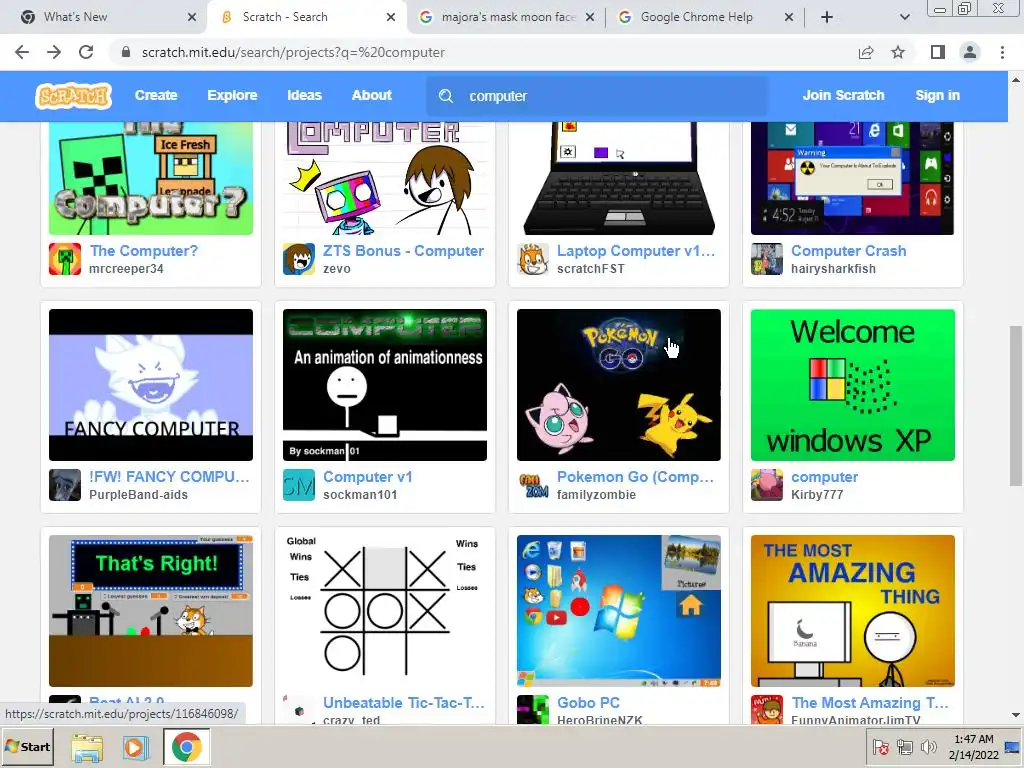Click the taskbar clock showing 1:47 AM
Viewport: 1024px width, 768px height.
974,747
